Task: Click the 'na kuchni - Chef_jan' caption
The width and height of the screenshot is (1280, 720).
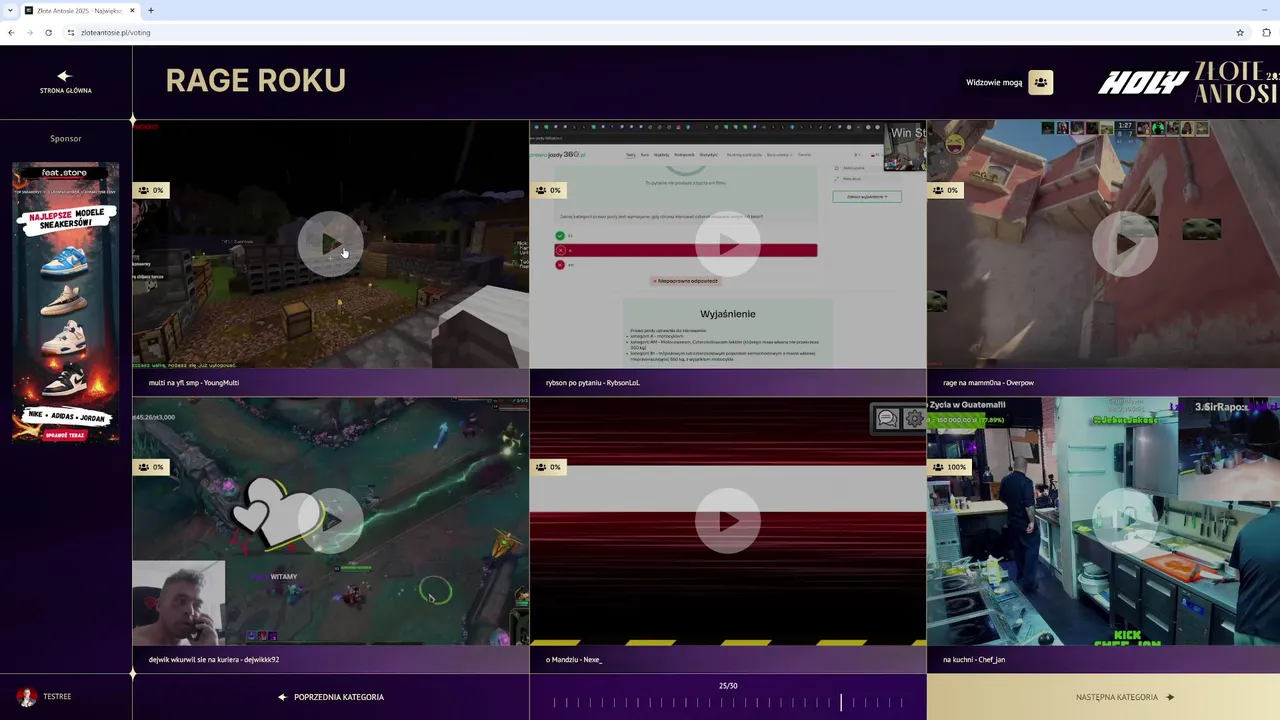Action: click(974, 659)
